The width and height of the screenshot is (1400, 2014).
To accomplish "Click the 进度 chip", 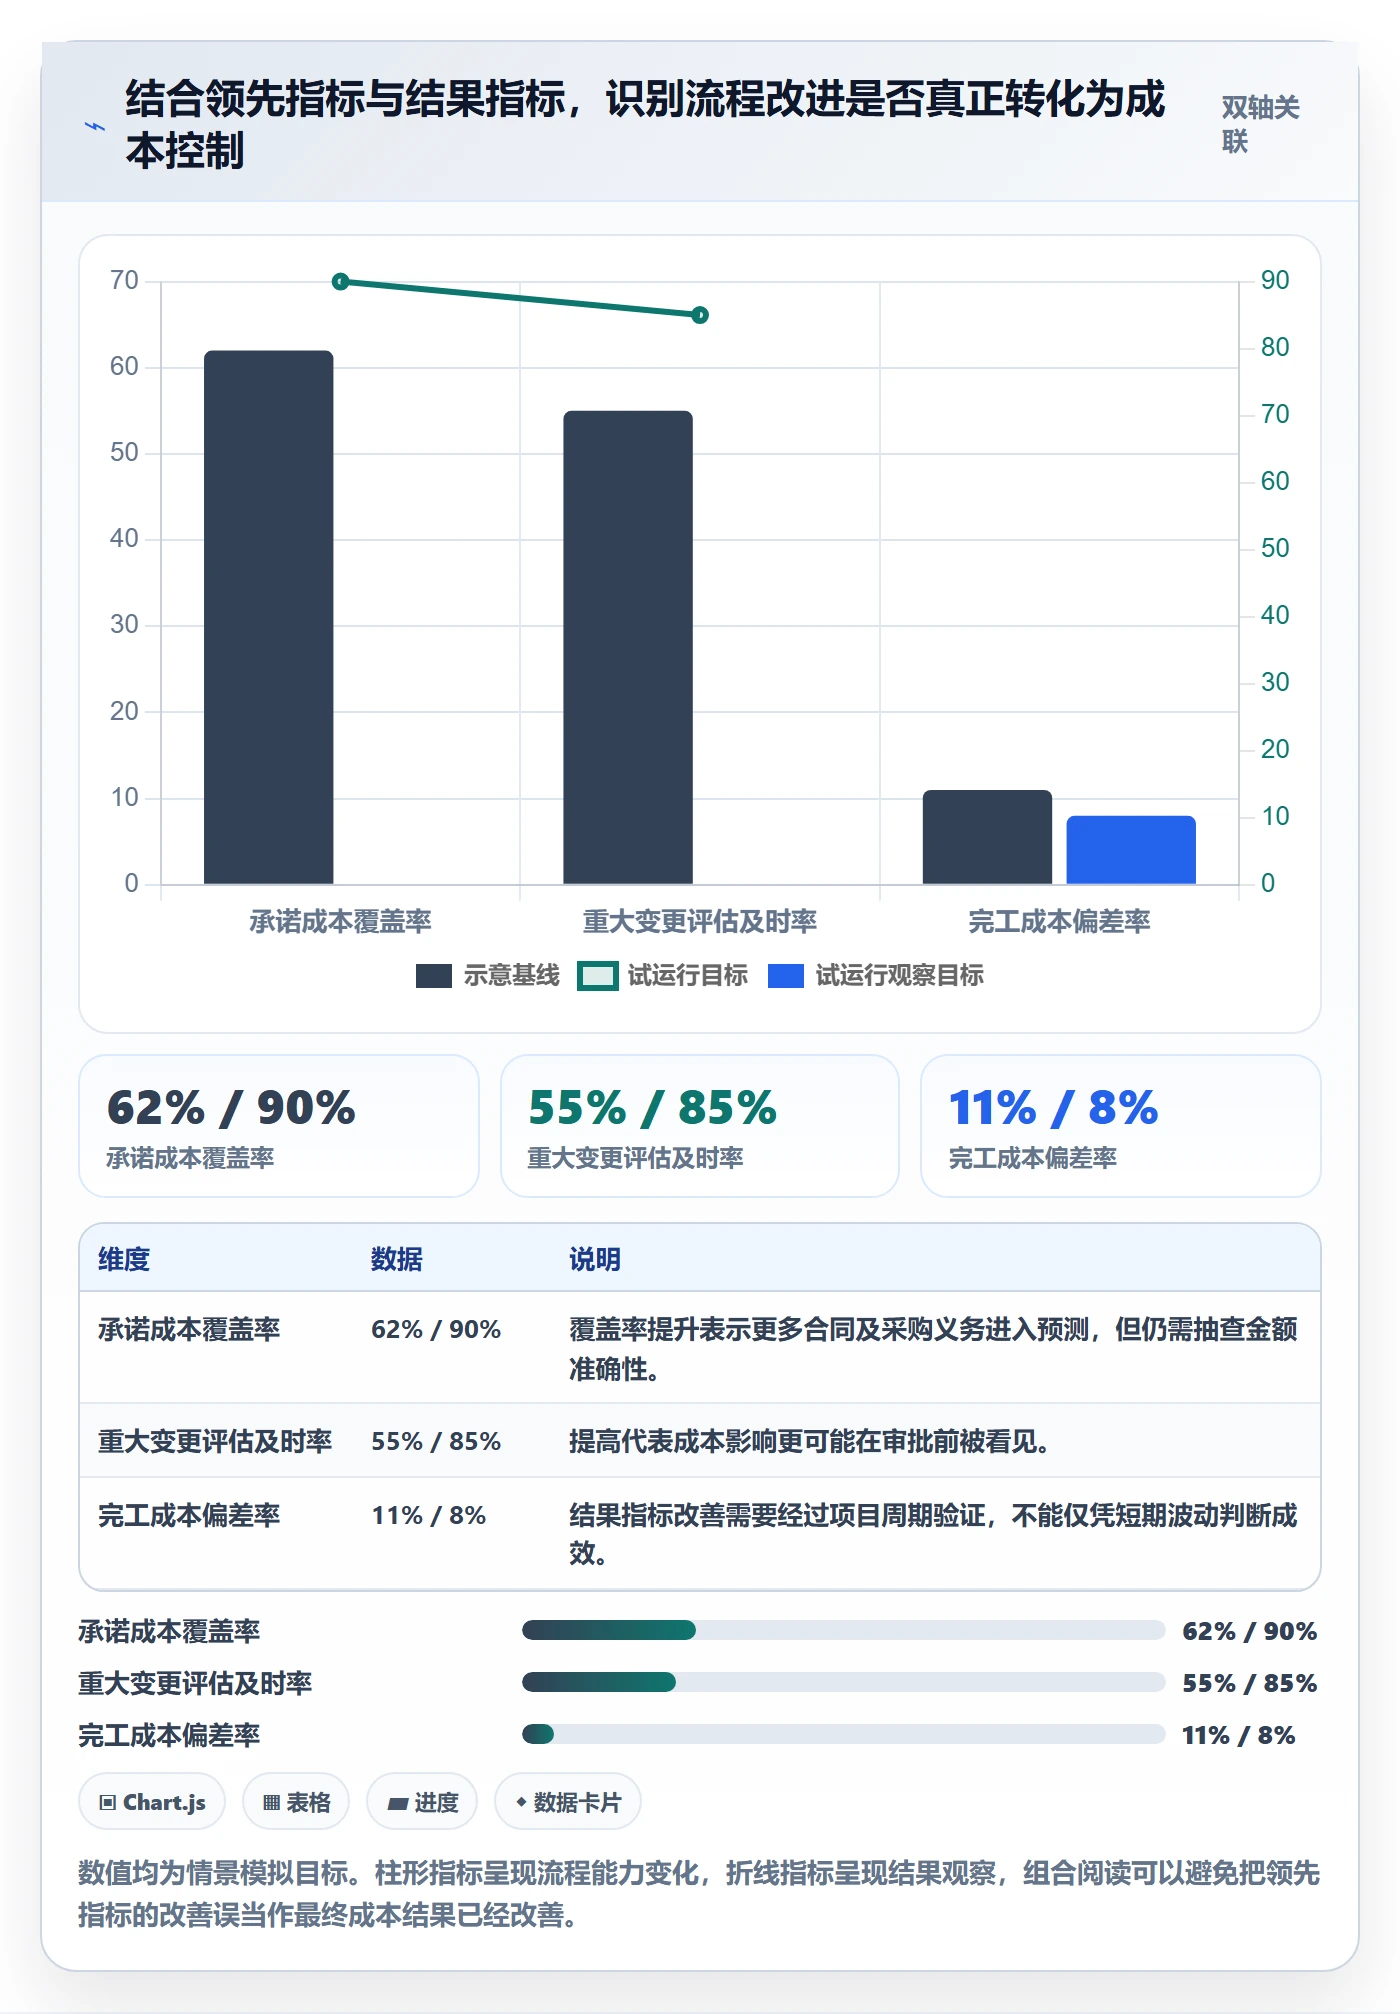I will [x=422, y=1802].
